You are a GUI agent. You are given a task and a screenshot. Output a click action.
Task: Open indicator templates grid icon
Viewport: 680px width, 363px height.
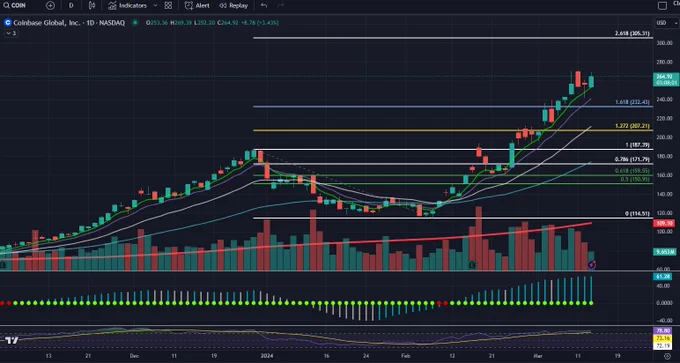pos(168,6)
